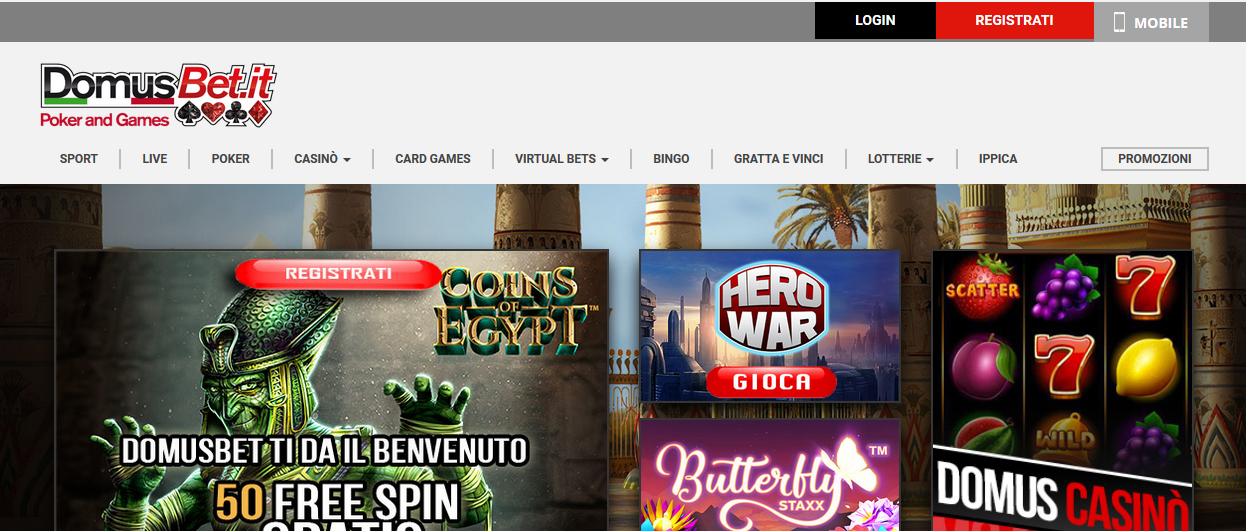Expand the LOTTERIE dropdown menu

coord(901,159)
